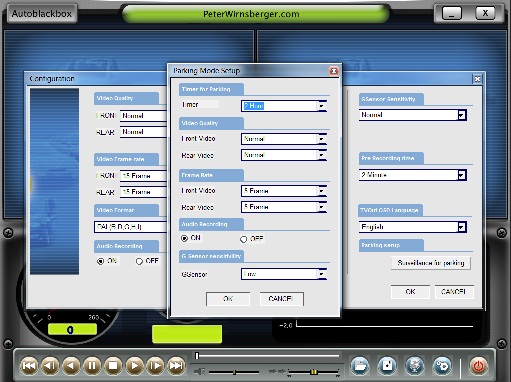Click the FRONT frame rate field in Configuration
This screenshot has height=382, width=511.
(x=143, y=176)
